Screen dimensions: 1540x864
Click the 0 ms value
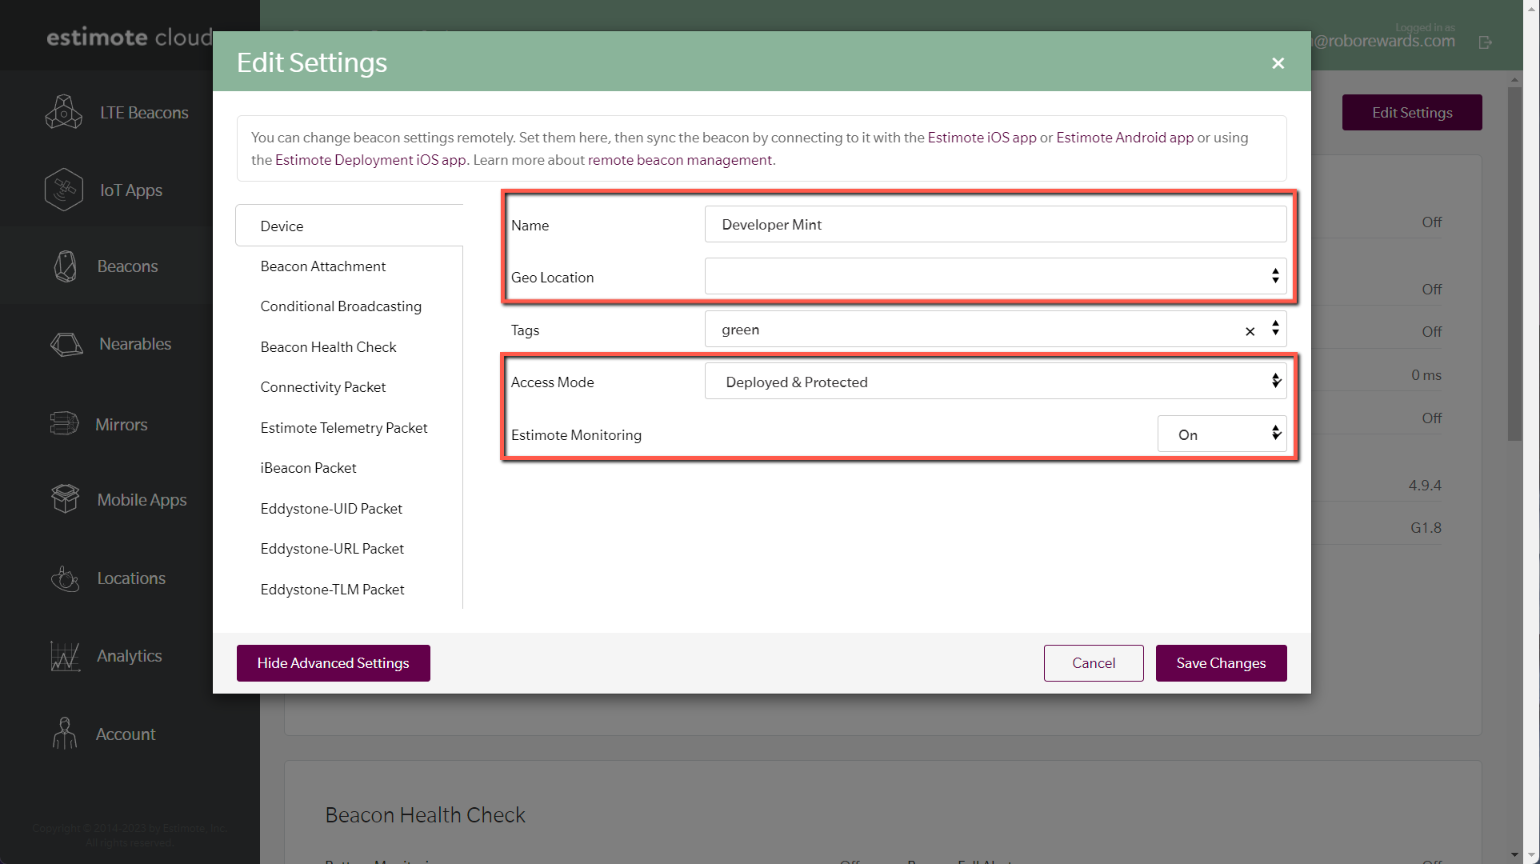coord(1426,375)
